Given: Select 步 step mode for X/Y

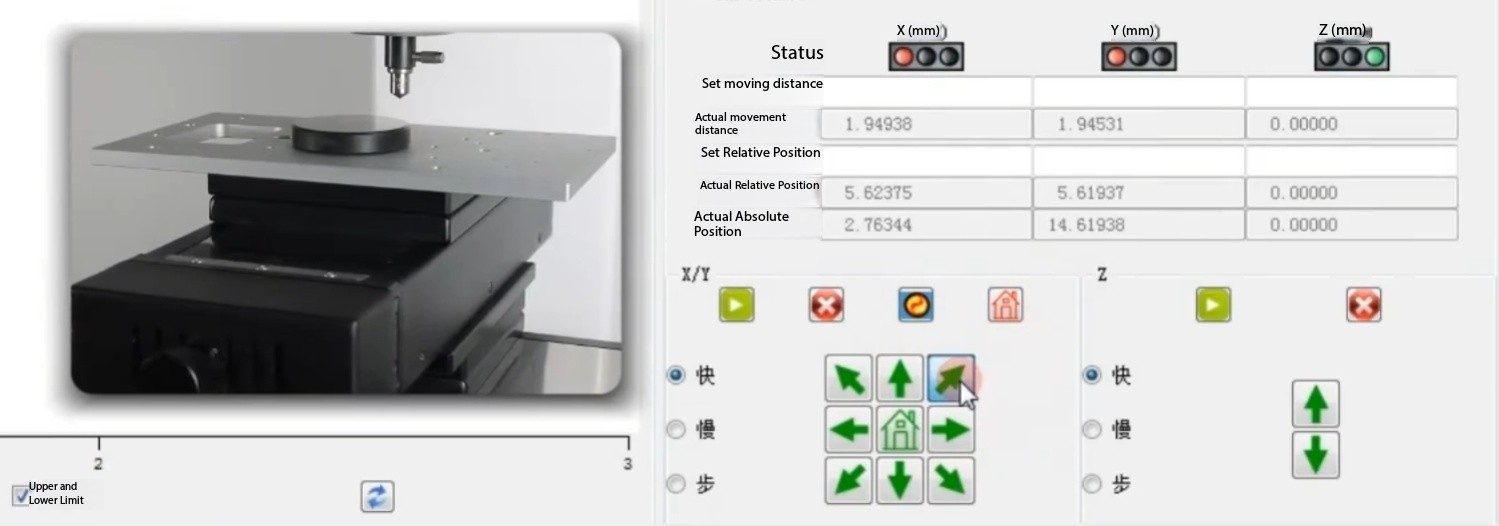Looking at the screenshot, I should tap(676, 483).
